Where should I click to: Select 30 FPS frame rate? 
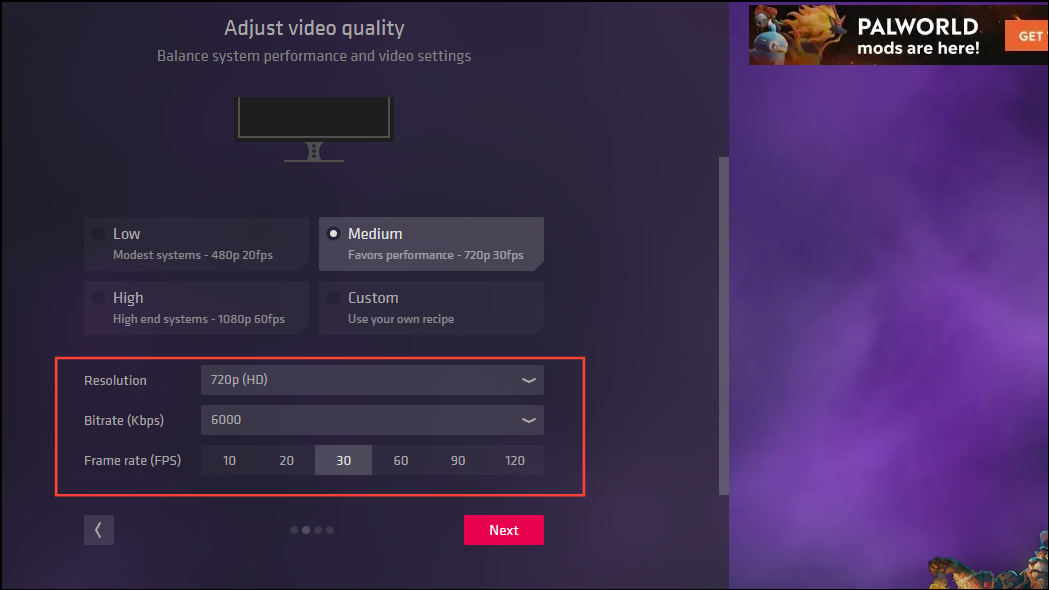[x=343, y=460]
